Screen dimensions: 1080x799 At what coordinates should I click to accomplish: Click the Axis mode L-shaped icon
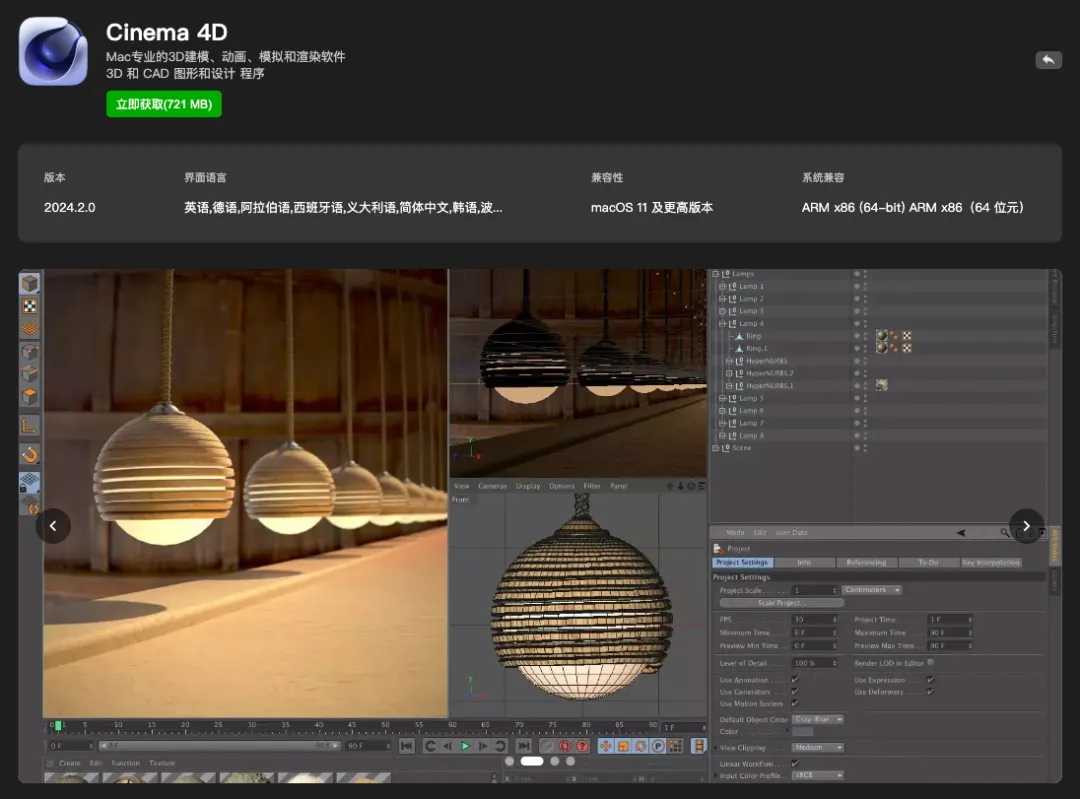tap(30, 426)
